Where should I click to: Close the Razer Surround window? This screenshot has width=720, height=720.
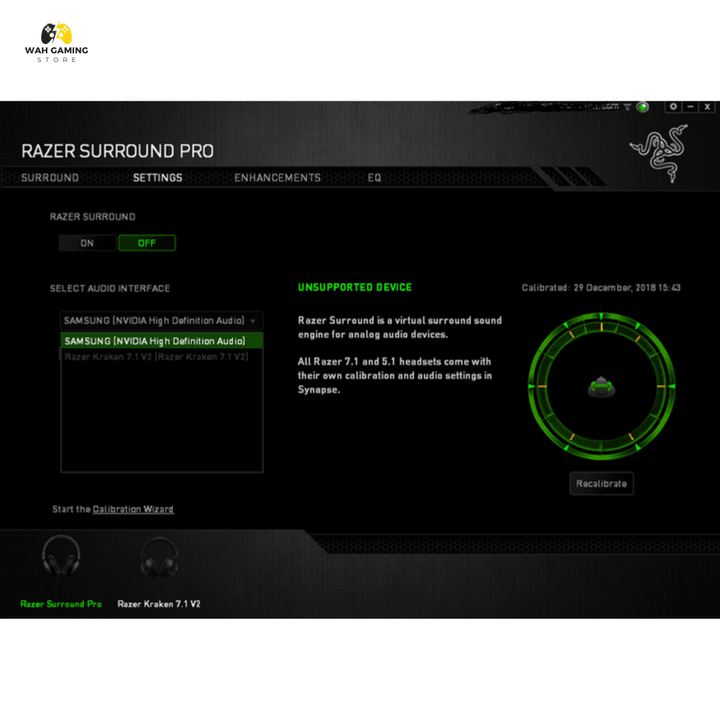(x=707, y=107)
